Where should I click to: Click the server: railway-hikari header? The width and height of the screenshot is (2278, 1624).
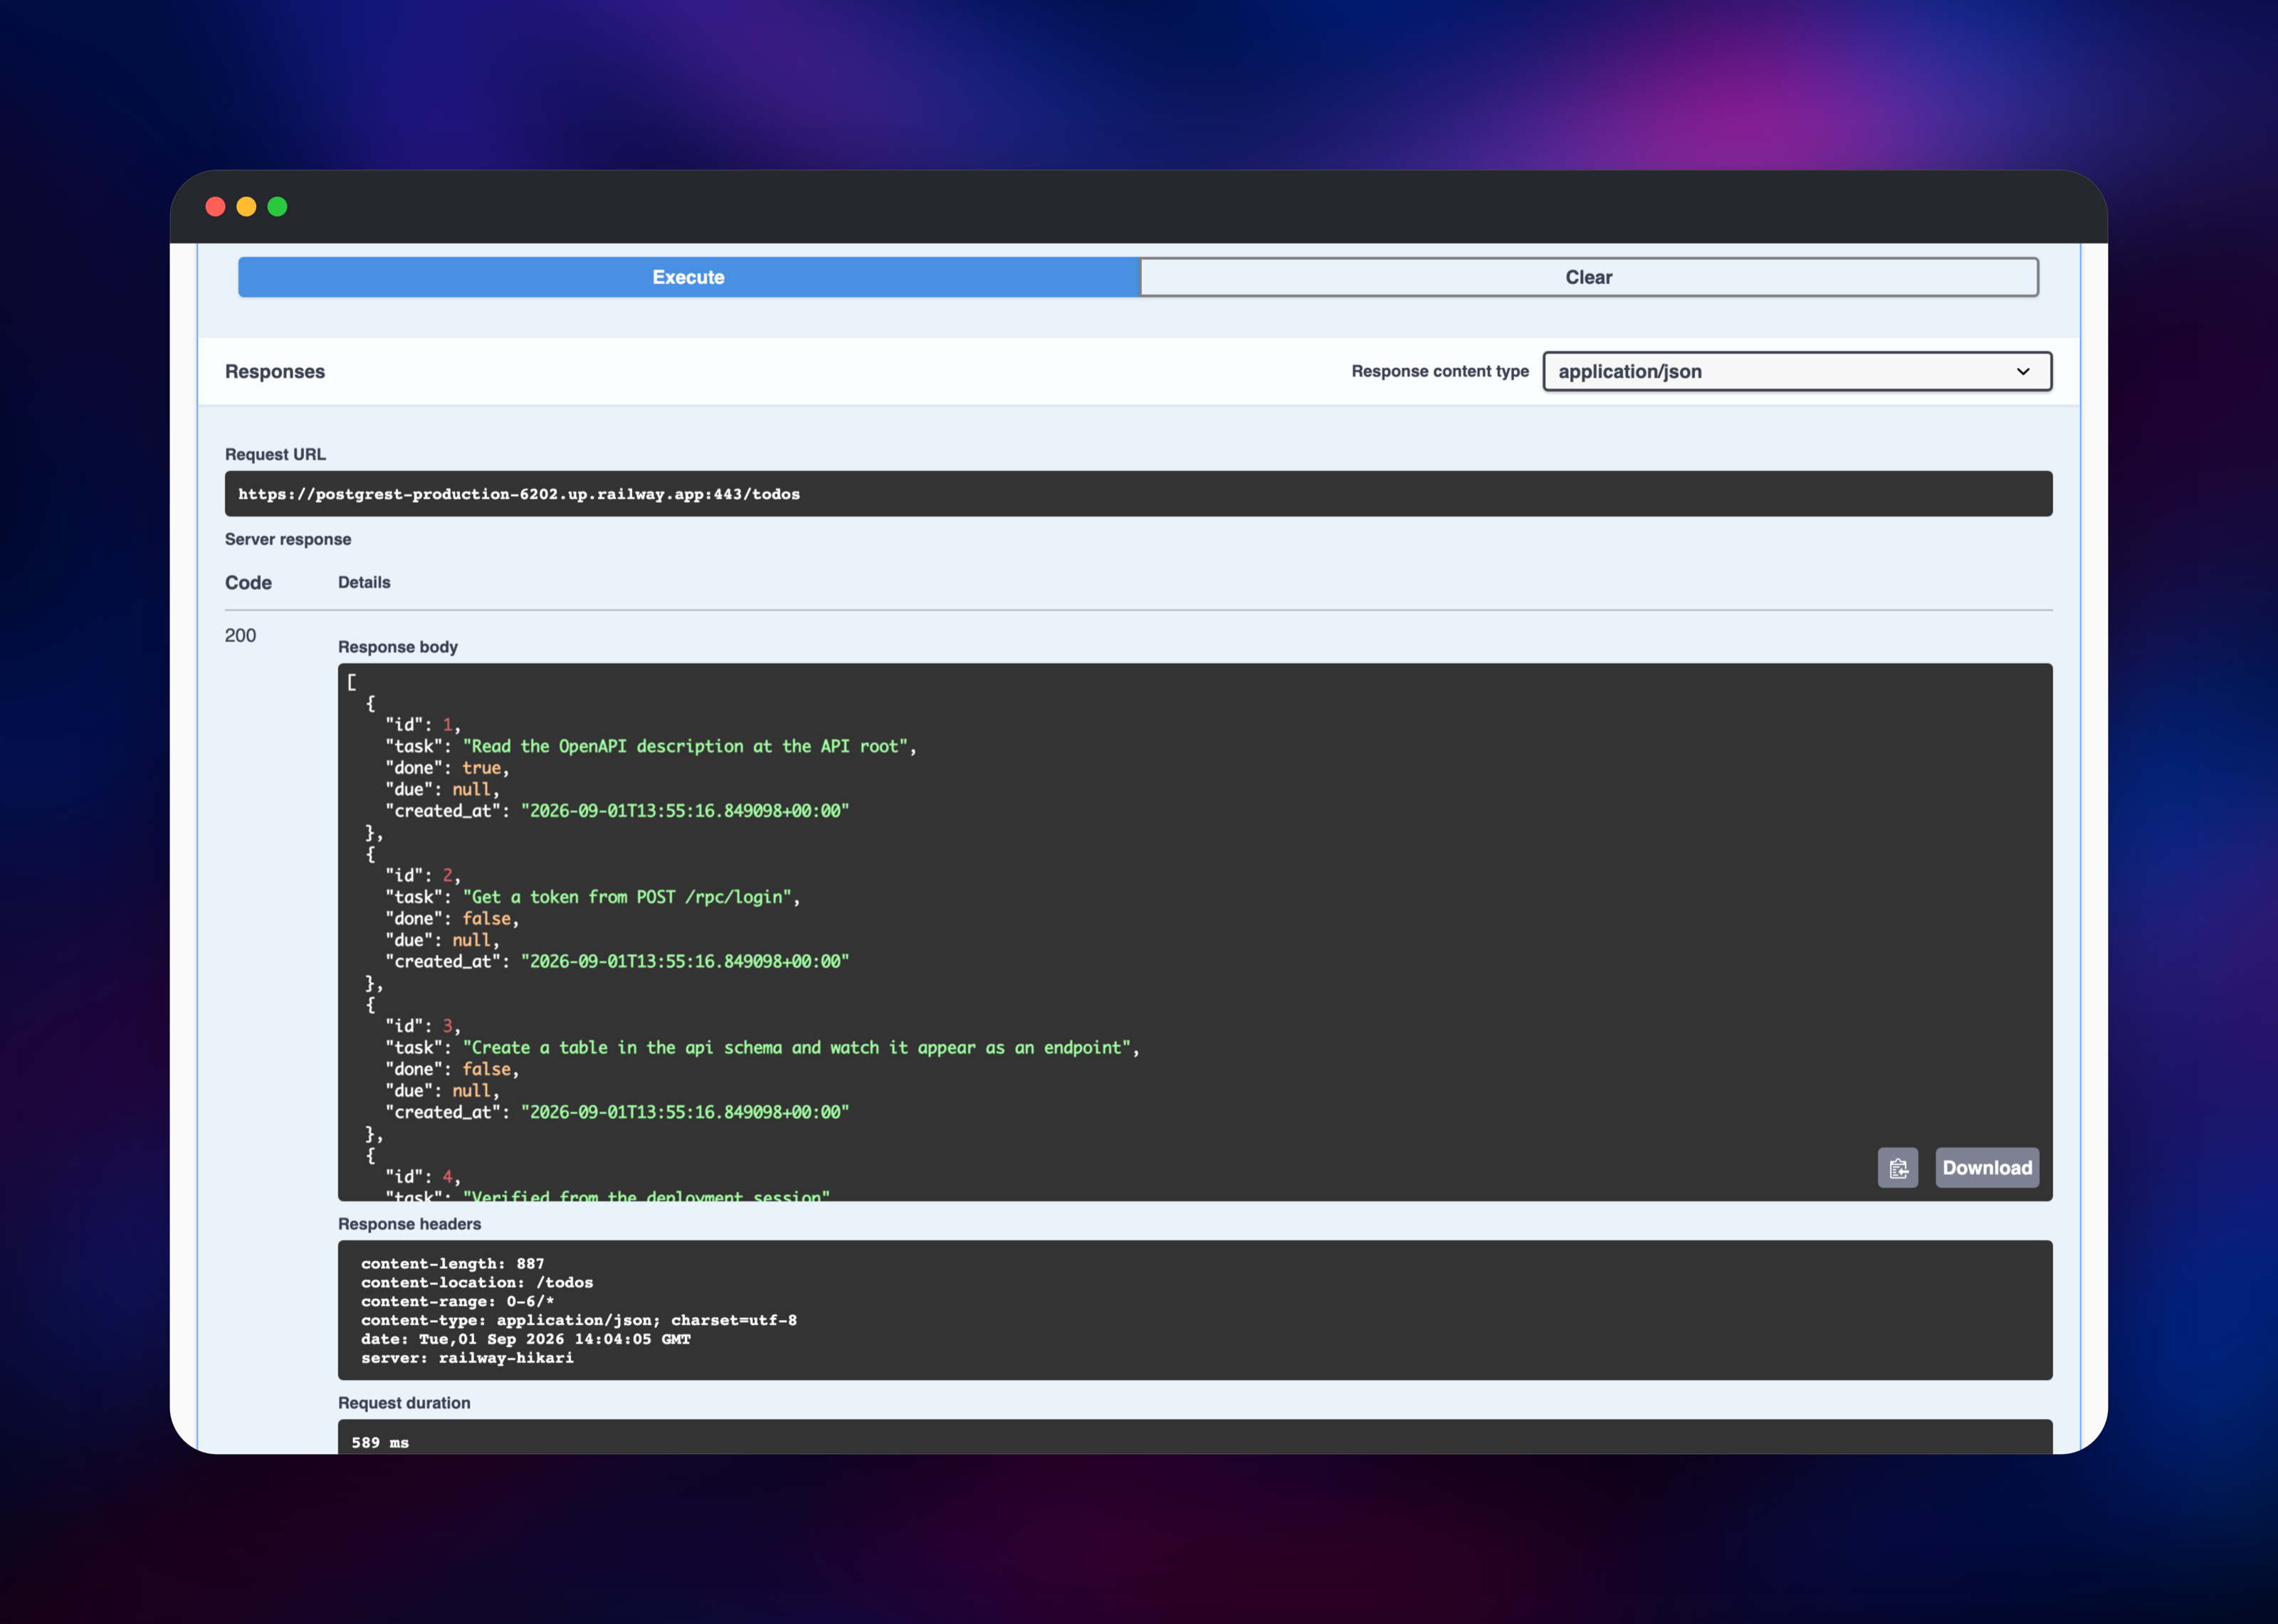[467, 1358]
